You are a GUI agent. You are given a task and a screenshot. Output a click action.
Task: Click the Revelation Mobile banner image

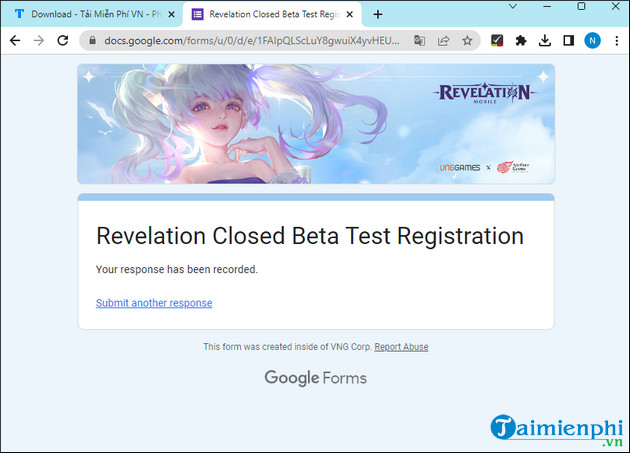(316, 124)
